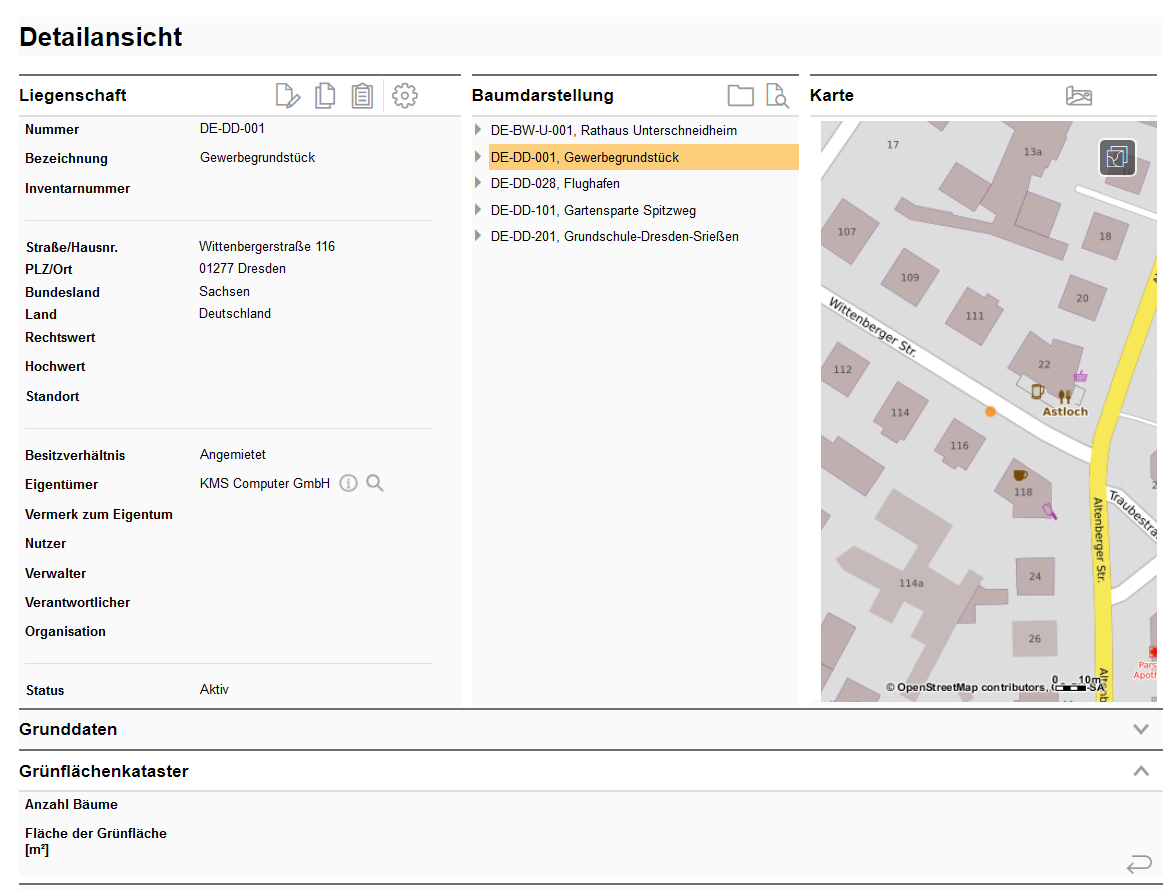Click the clipboard paste icon in Liegenschaft
Viewport: 1169px width, 890px height.
(362, 96)
